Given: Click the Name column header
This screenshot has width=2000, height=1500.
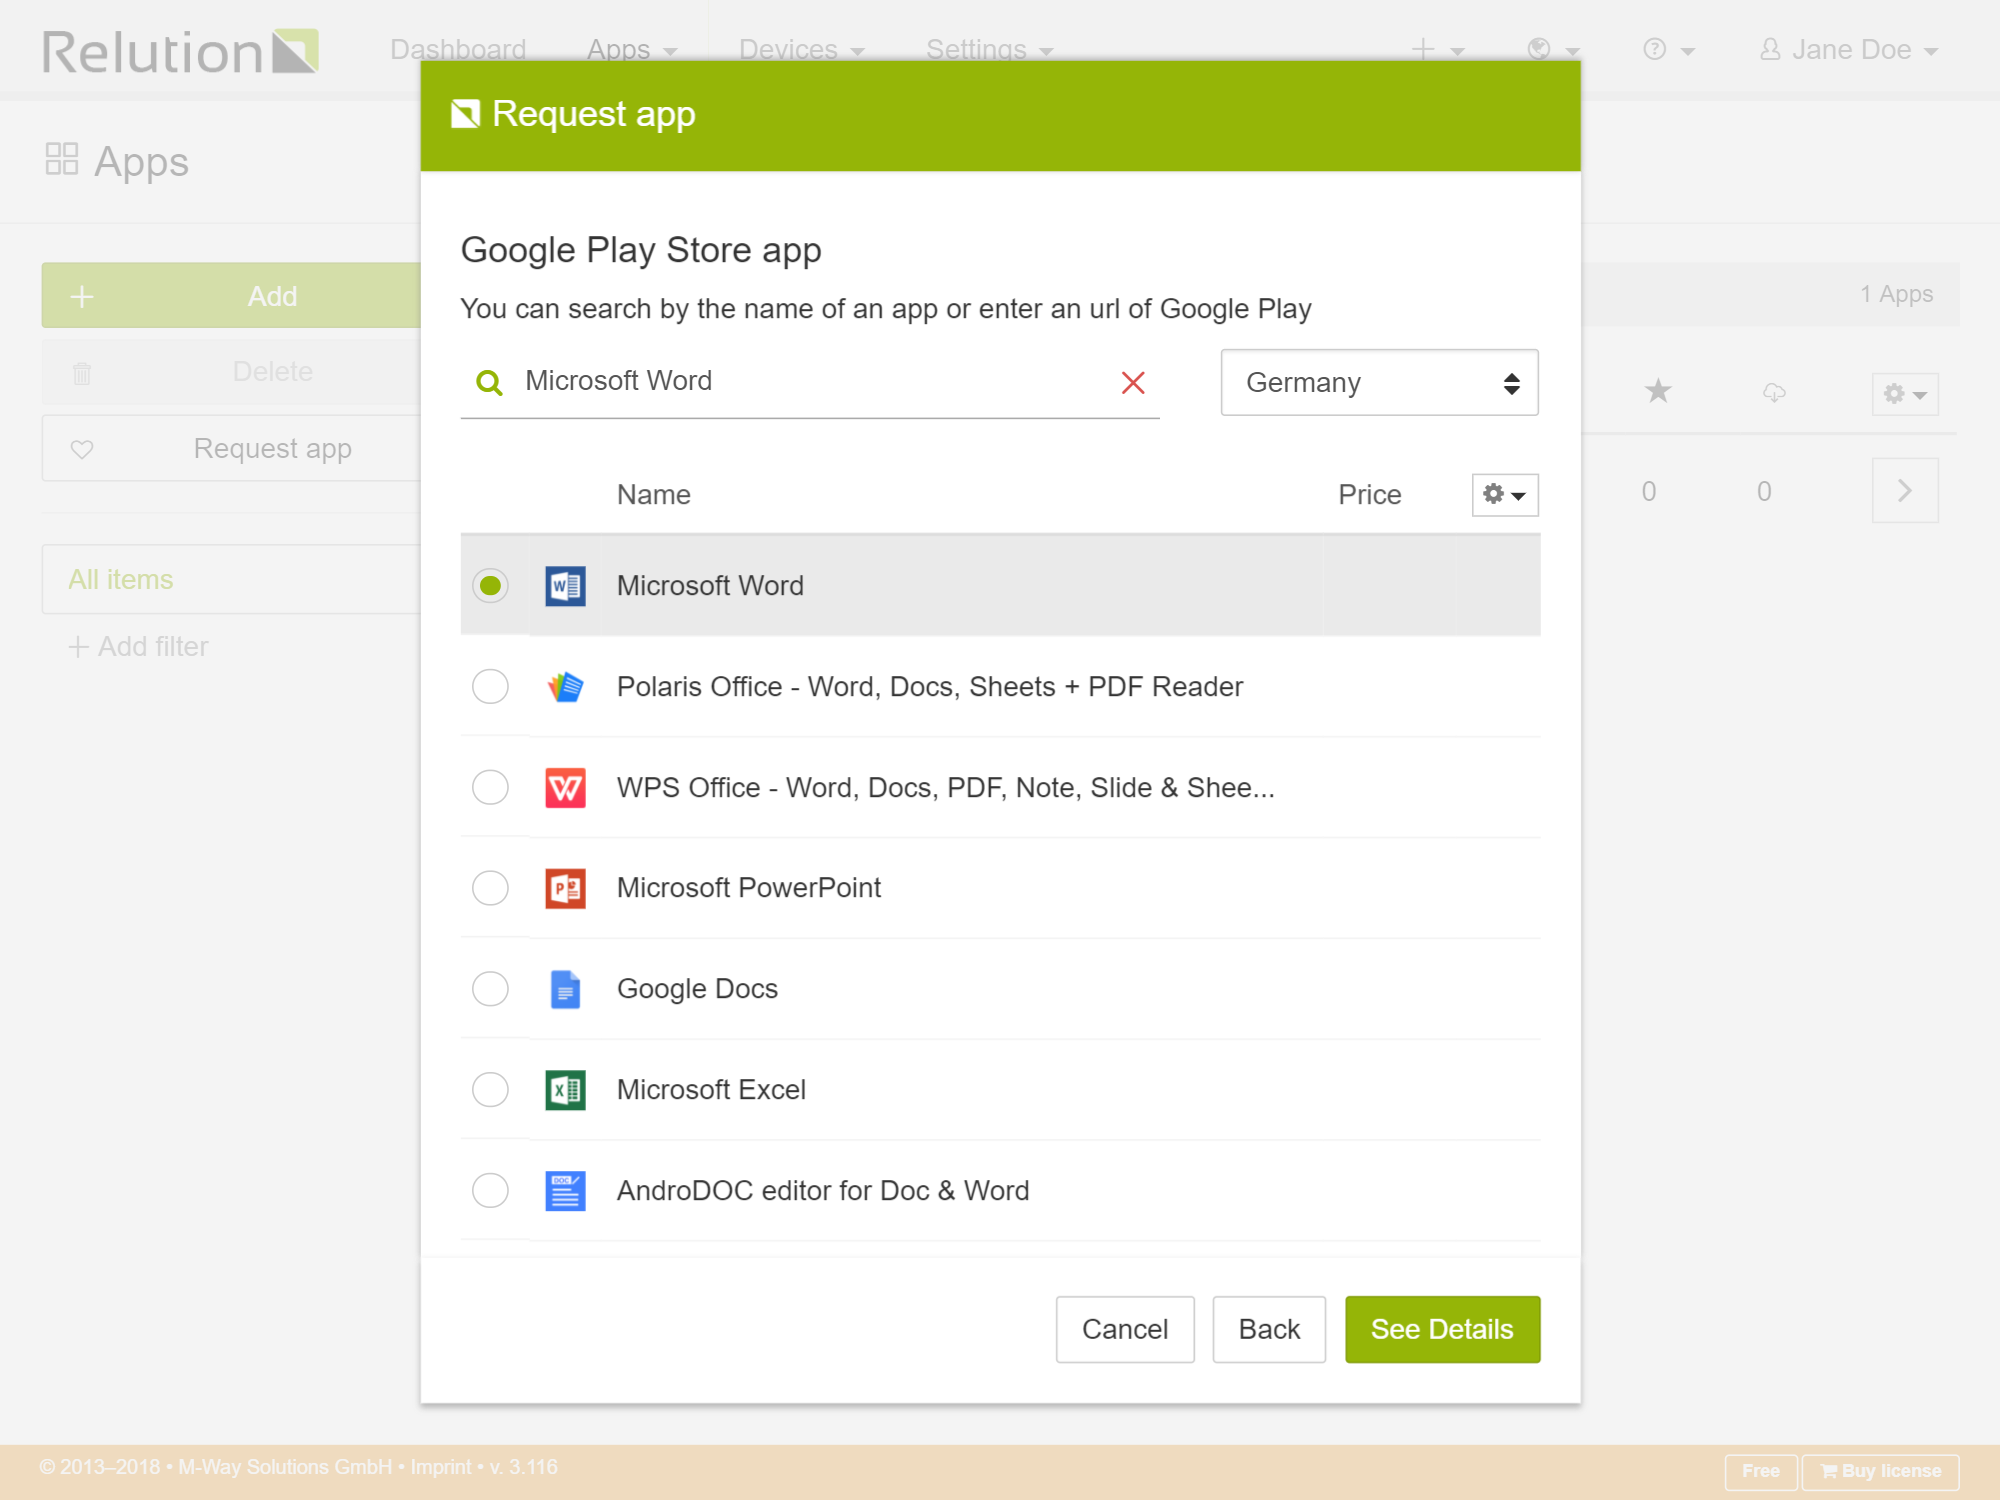Looking at the screenshot, I should click(654, 495).
